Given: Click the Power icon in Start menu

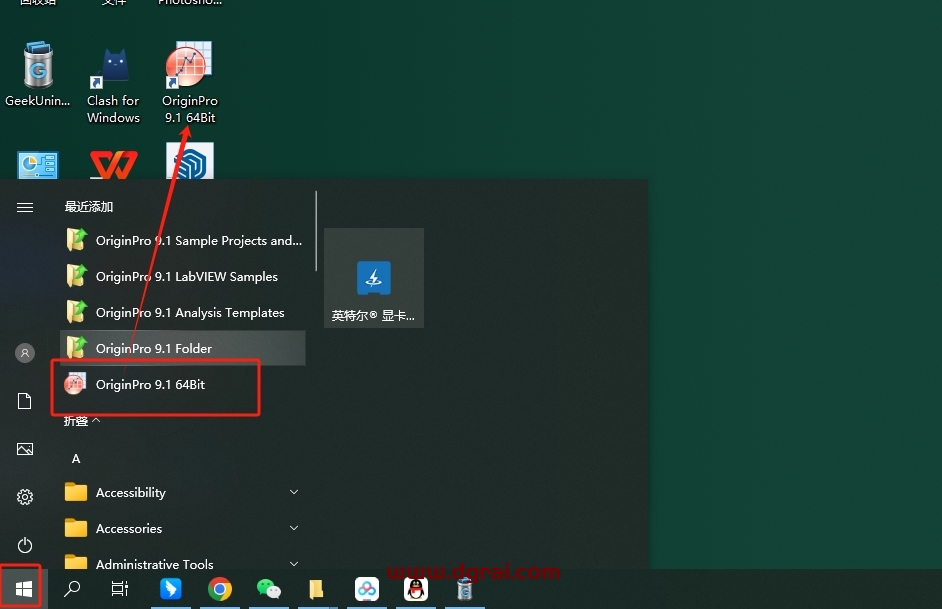Looking at the screenshot, I should pyautogui.click(x=25, y=545).
